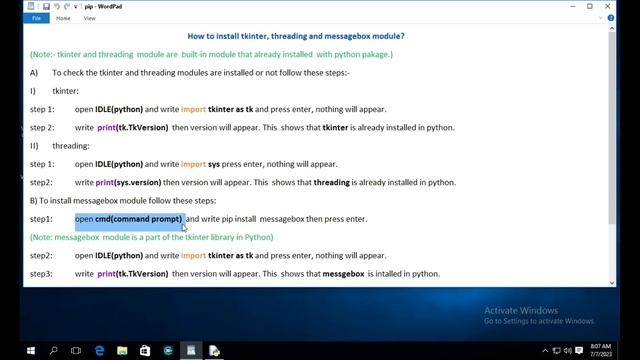
Task: Open the Customize Quick Access Toolbar dropdown
Action: pos(76,7)
